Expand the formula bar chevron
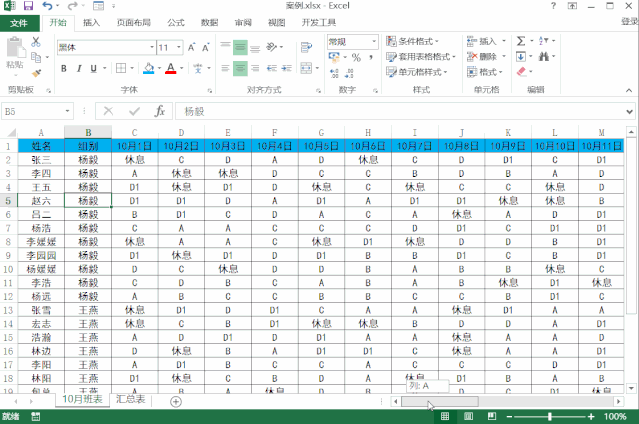639x424 pixels. coord(629,111)
